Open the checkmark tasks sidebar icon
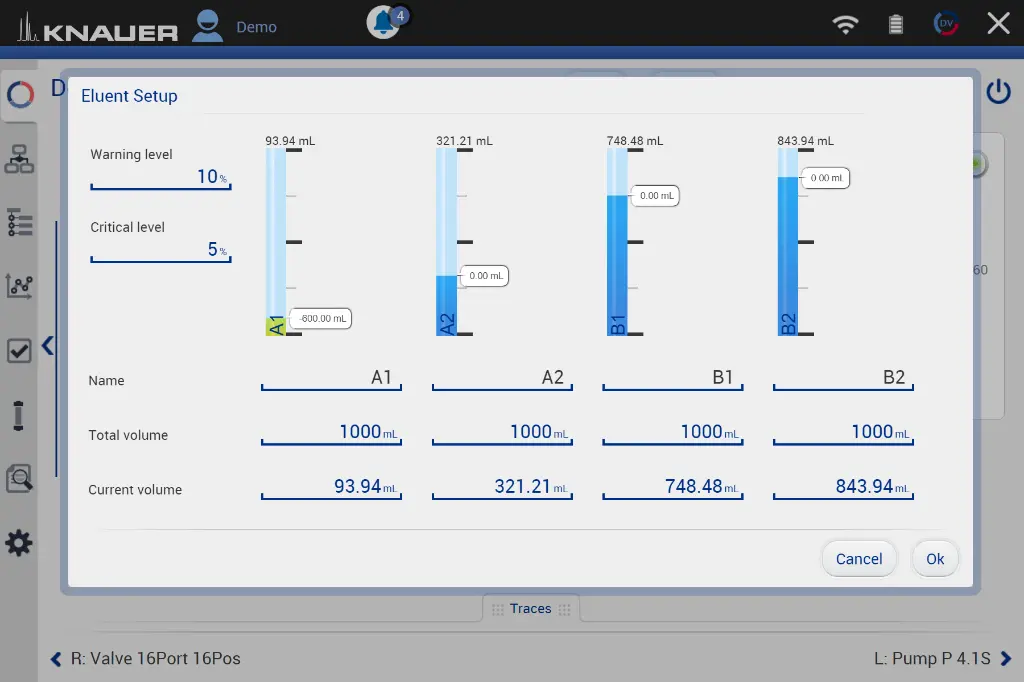The width and height of the screenshot is (1024, 682). pyautogui.click(x=19, y=351)
